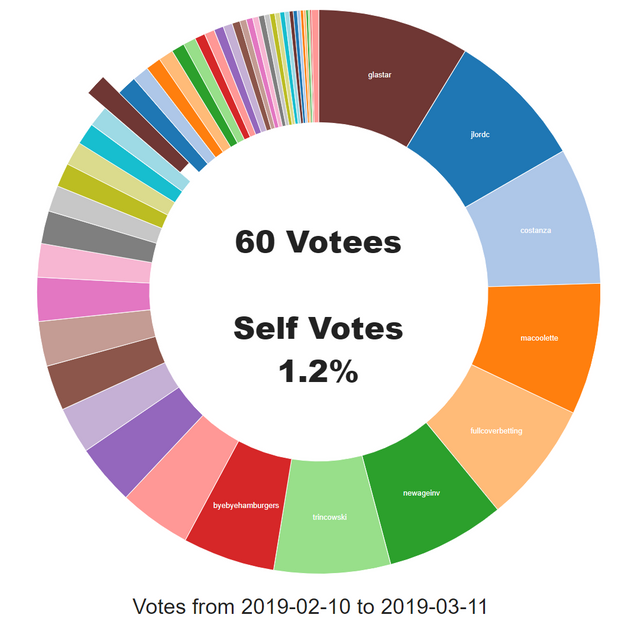Click the trincowski light green segment
The image size is (640, 618).
tap(330, 517)
